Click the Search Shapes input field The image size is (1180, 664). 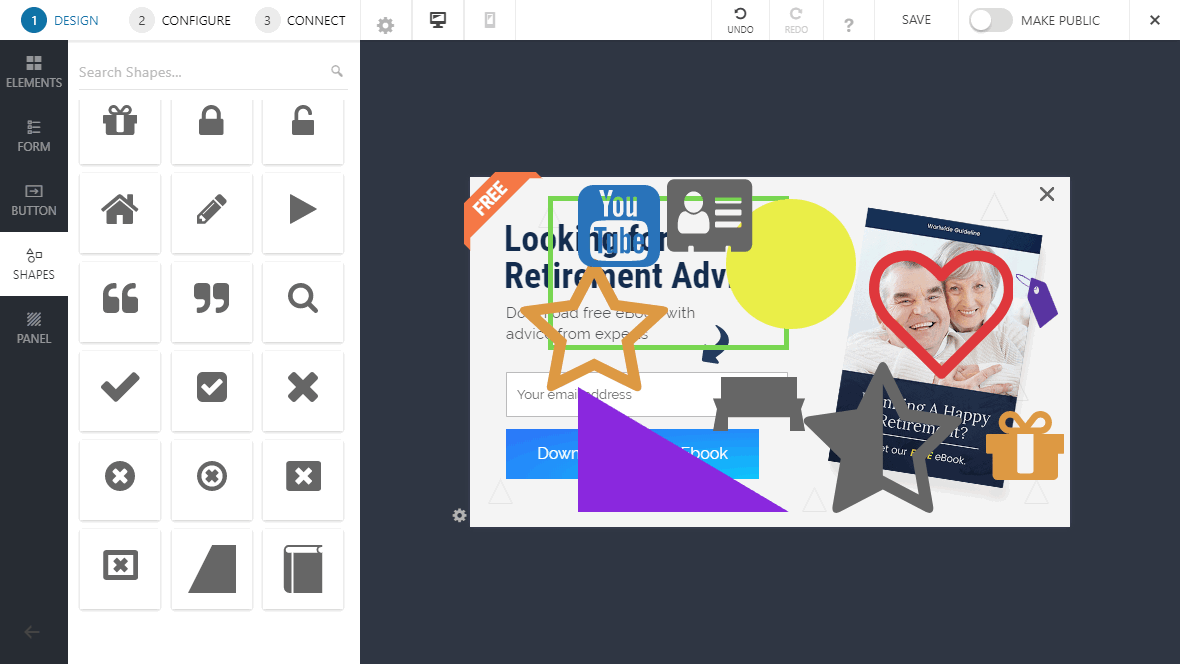click(200, 71)
